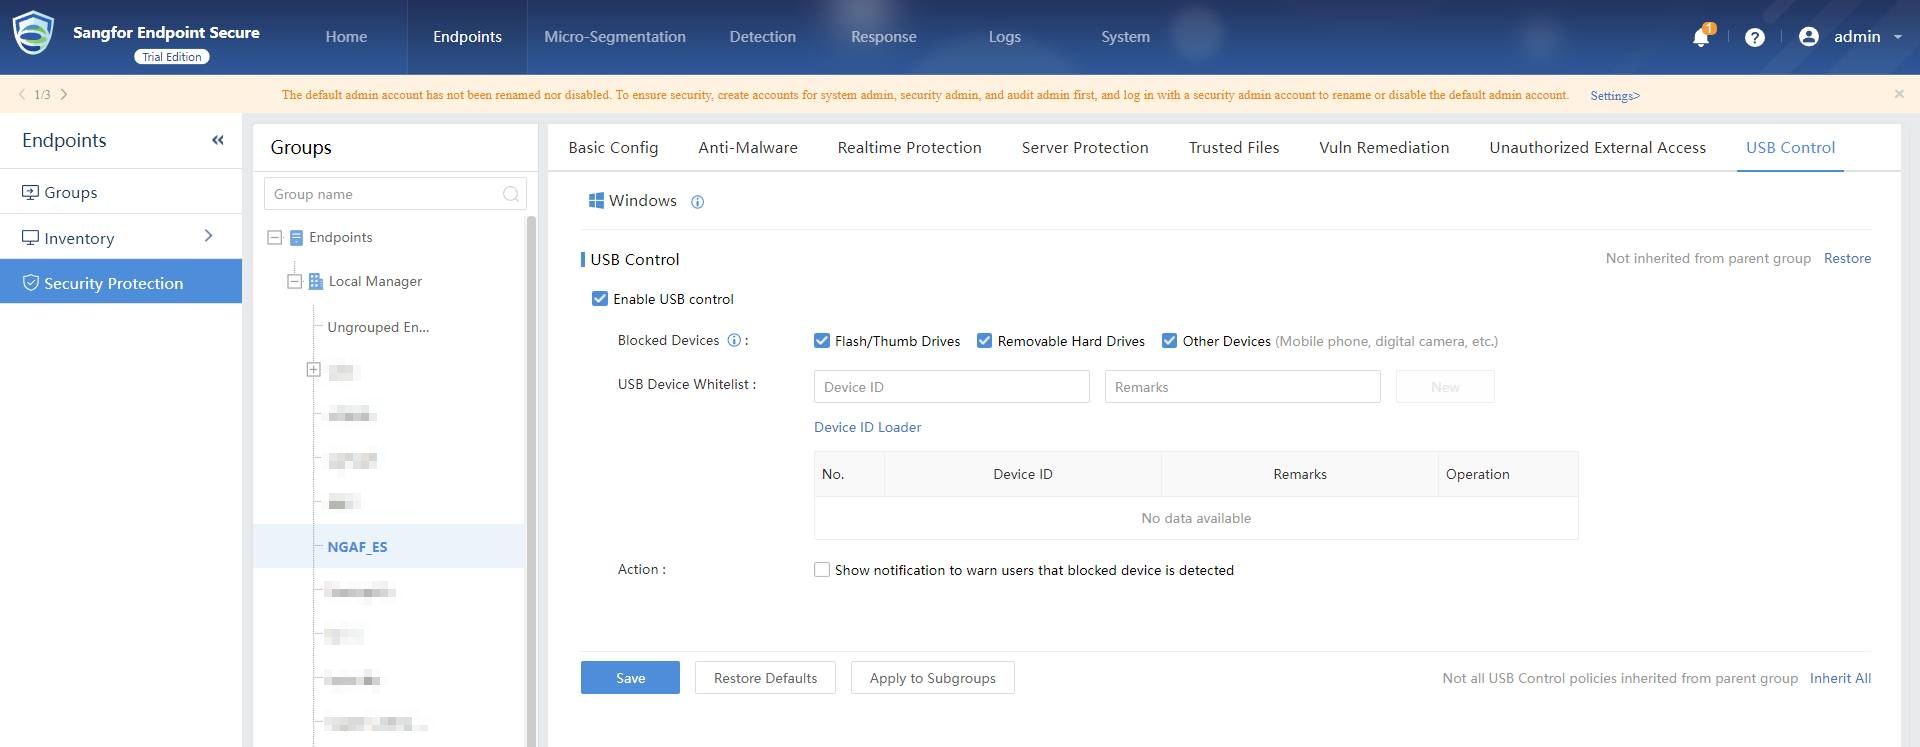Select Groups in the left sidebar
This screenshot has height=747, width=1920.
(120, 192)
